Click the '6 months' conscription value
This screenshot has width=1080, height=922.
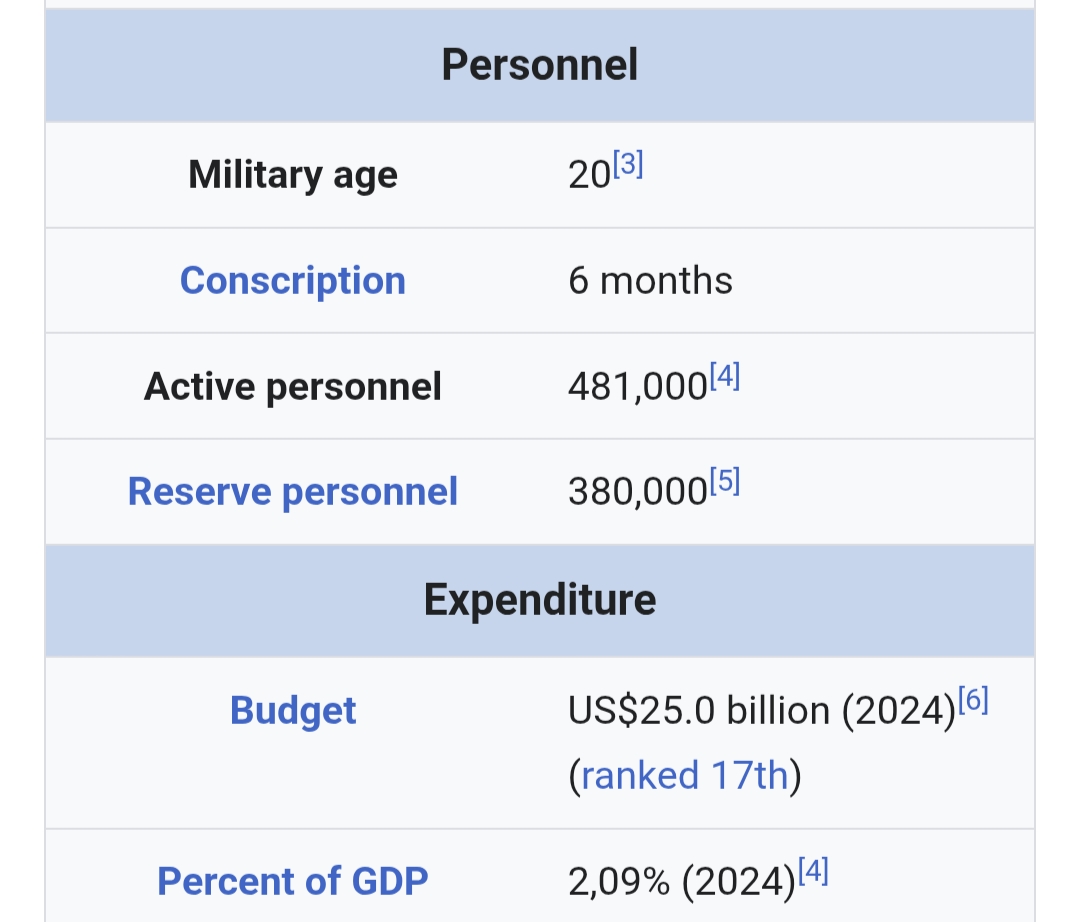[650, 281]
